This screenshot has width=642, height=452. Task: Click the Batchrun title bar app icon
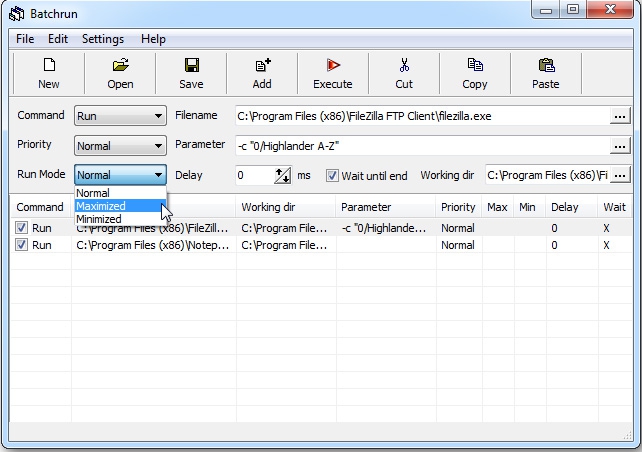click(17, 14)
